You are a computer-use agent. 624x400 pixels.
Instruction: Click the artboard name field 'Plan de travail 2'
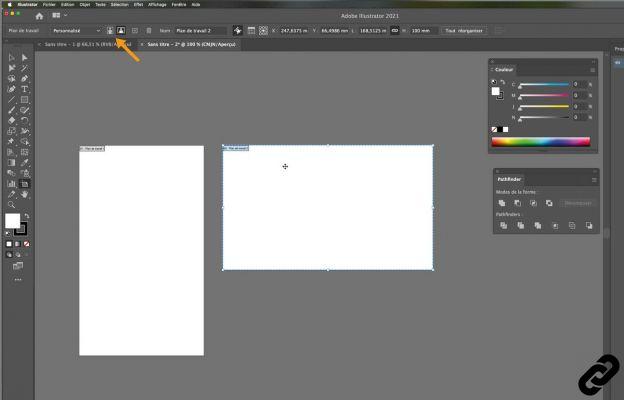pos(201,31)
